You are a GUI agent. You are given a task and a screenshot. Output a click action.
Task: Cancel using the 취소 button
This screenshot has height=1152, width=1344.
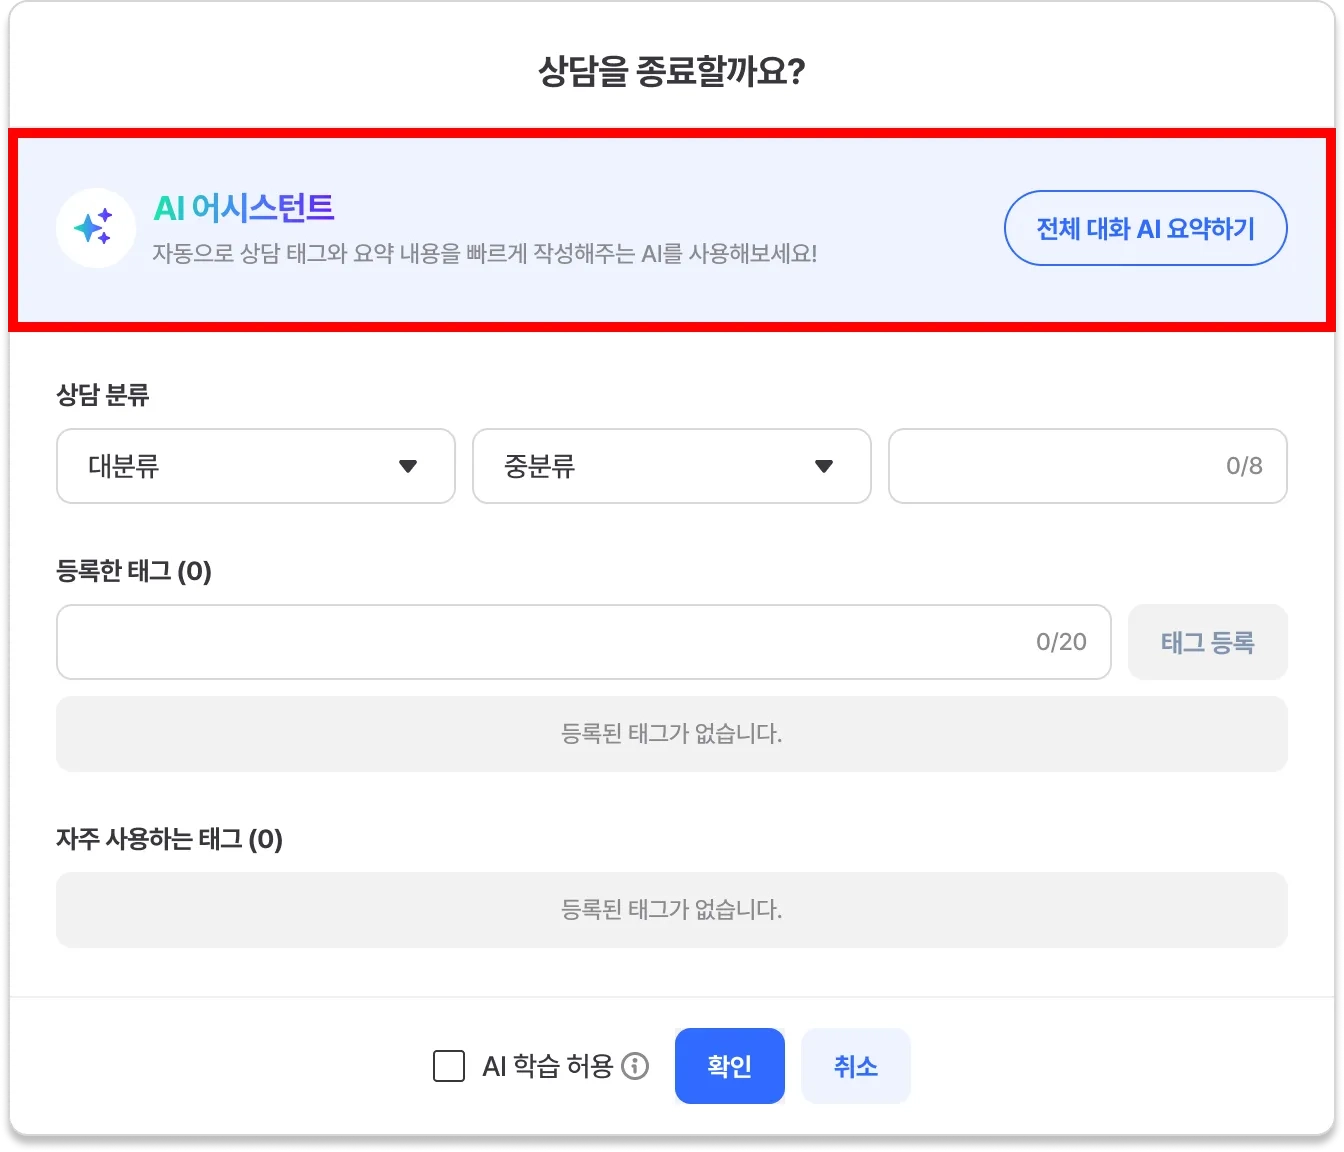pyautogui.click(x=855, y=1066)
